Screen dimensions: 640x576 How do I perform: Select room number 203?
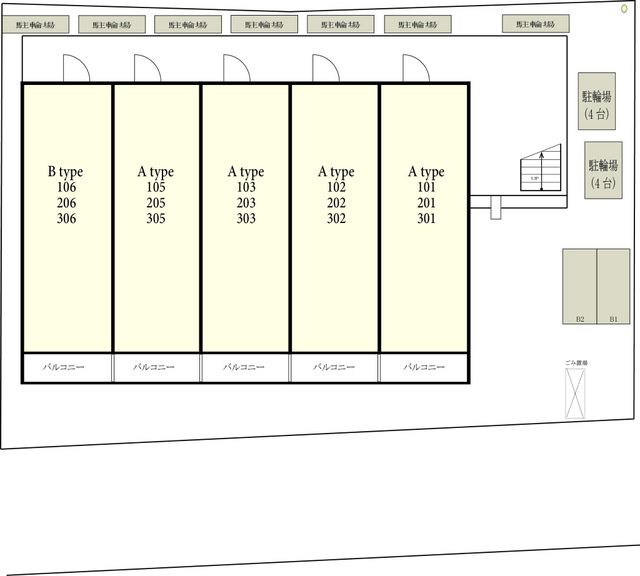(x=246, y=203)
